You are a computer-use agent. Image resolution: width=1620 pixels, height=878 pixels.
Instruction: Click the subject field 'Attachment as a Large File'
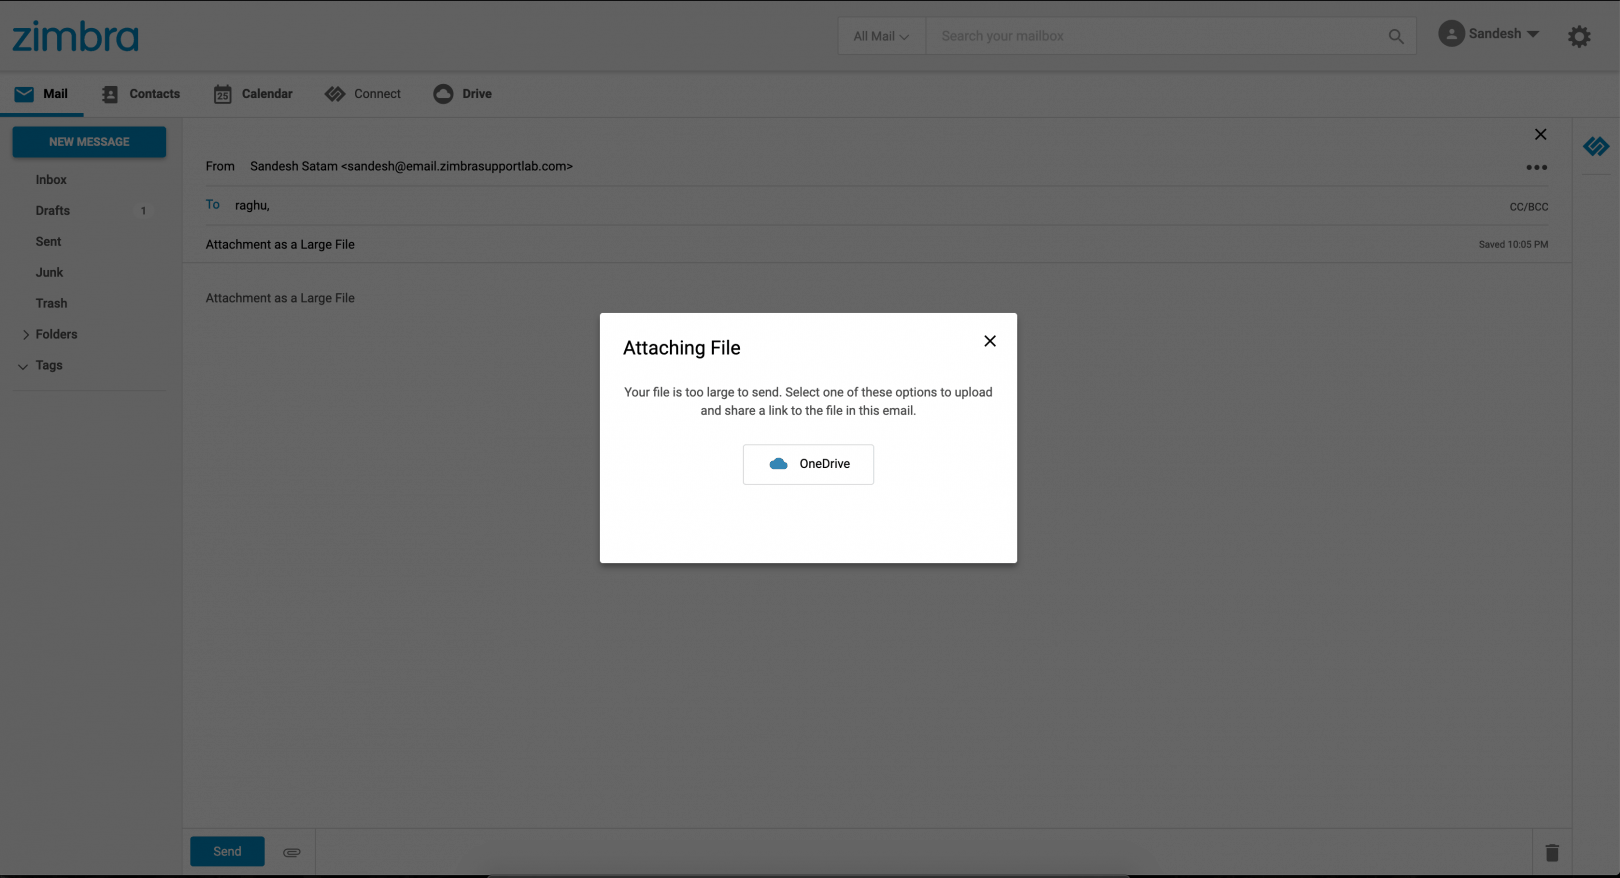(x=280, y=245)
